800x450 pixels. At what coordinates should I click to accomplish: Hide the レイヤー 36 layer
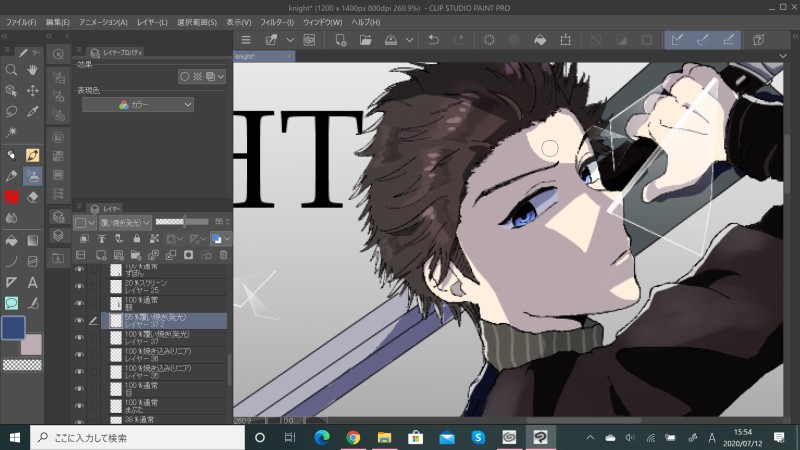79,355
